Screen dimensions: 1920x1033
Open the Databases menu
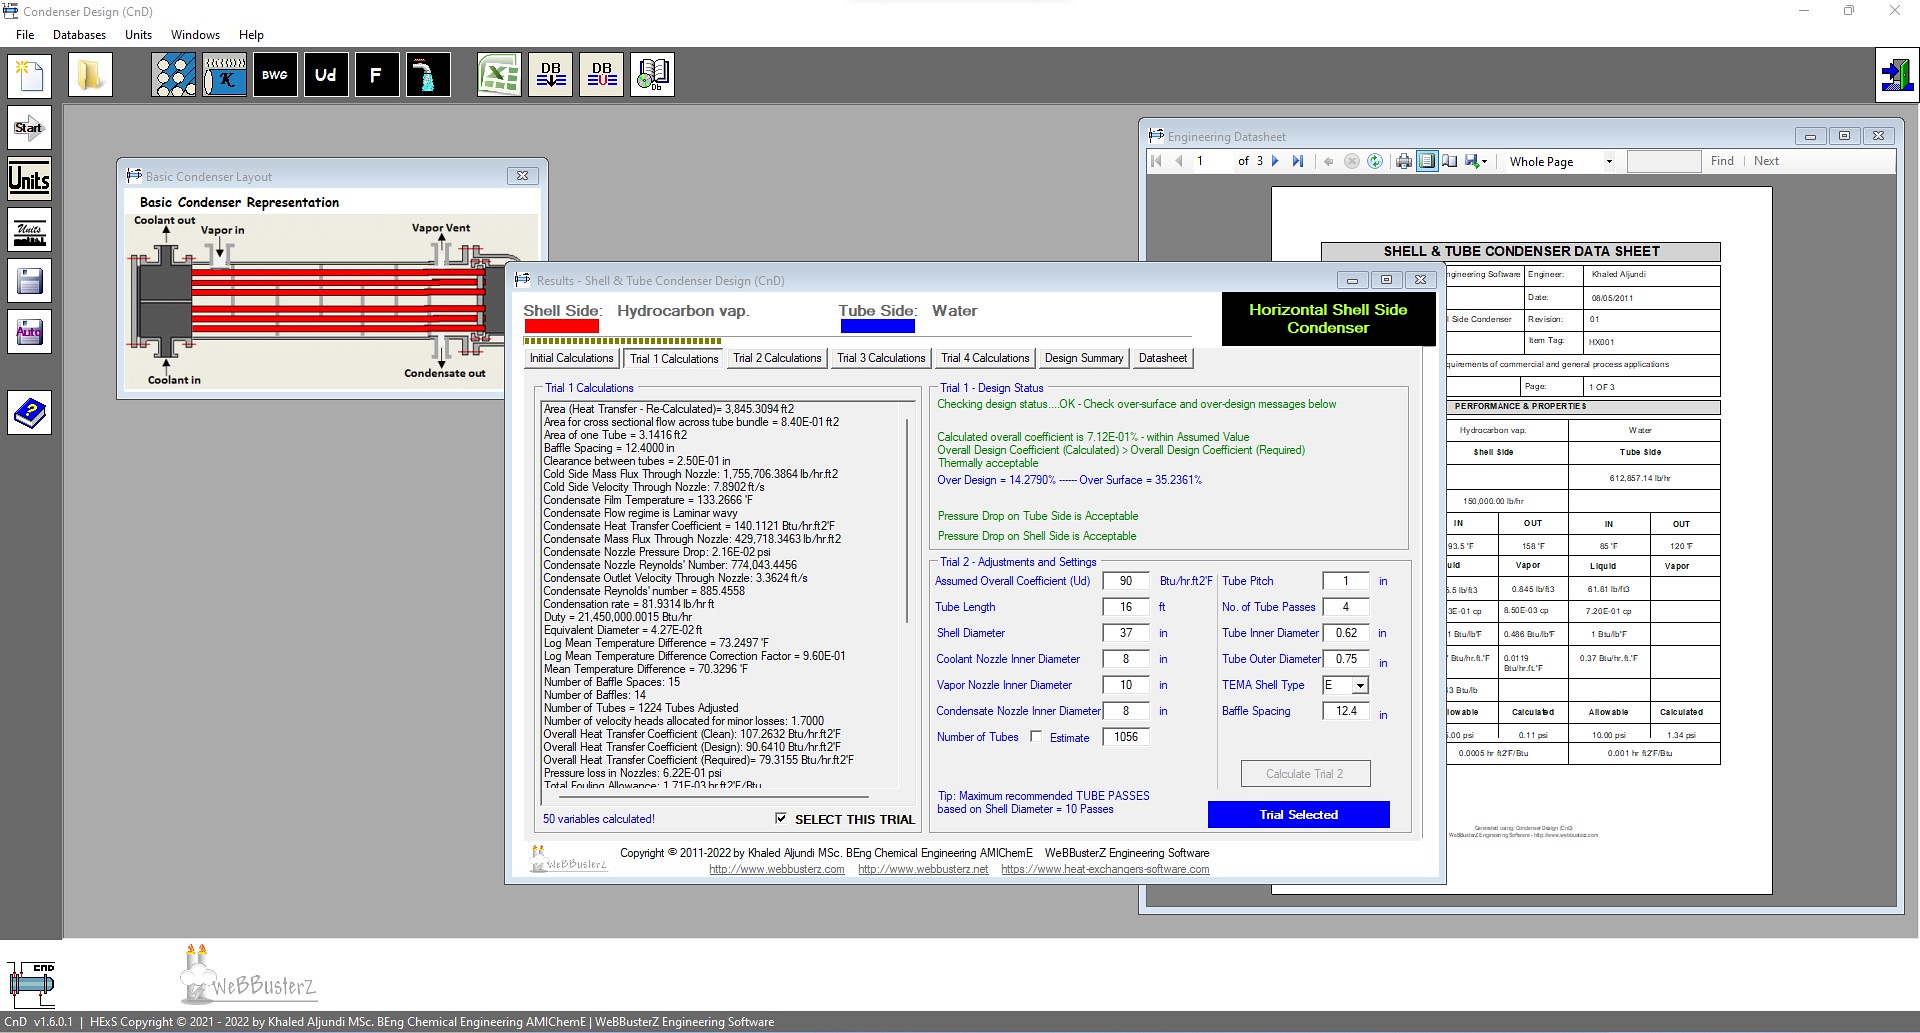[x=79, y=35]
